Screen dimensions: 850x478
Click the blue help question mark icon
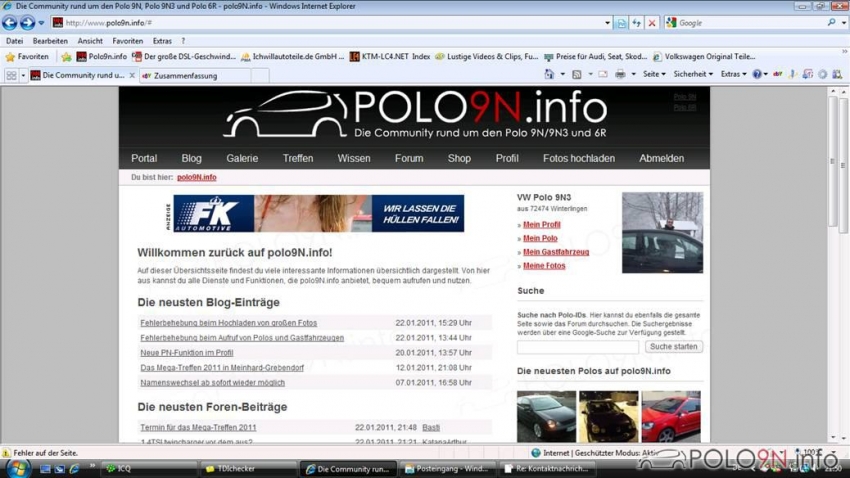point(757,74)
